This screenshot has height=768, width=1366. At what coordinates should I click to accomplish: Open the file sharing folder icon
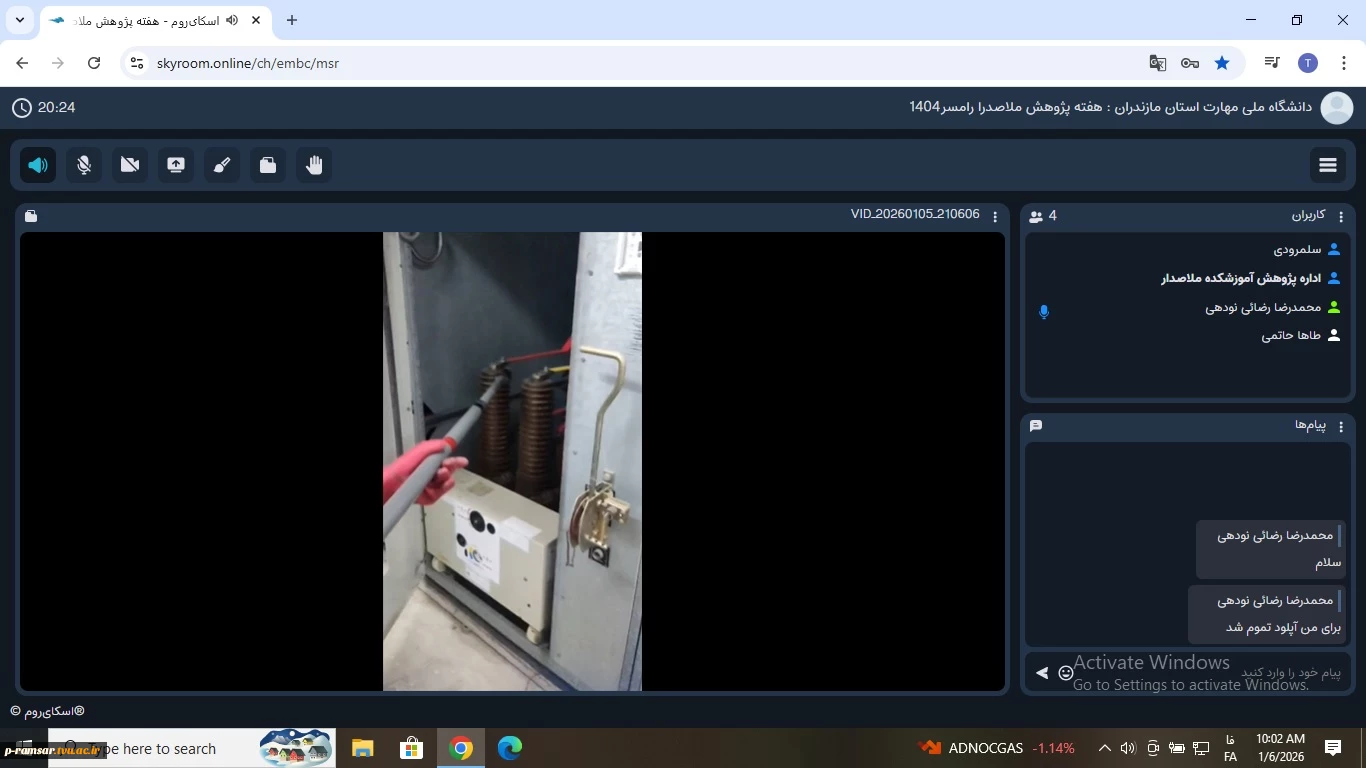[x=268, y=165]
